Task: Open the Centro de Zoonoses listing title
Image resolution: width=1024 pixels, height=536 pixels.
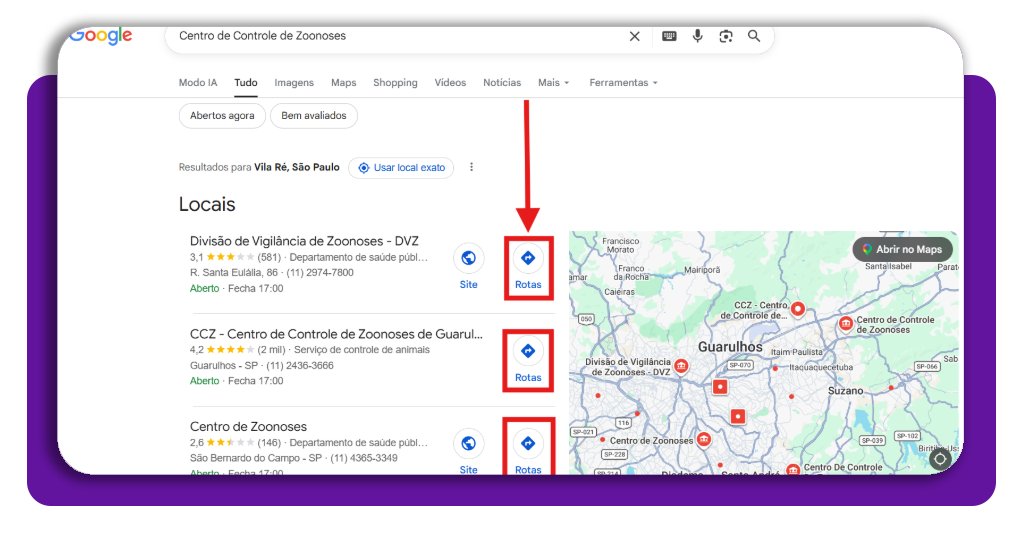Action: point(248,427)
